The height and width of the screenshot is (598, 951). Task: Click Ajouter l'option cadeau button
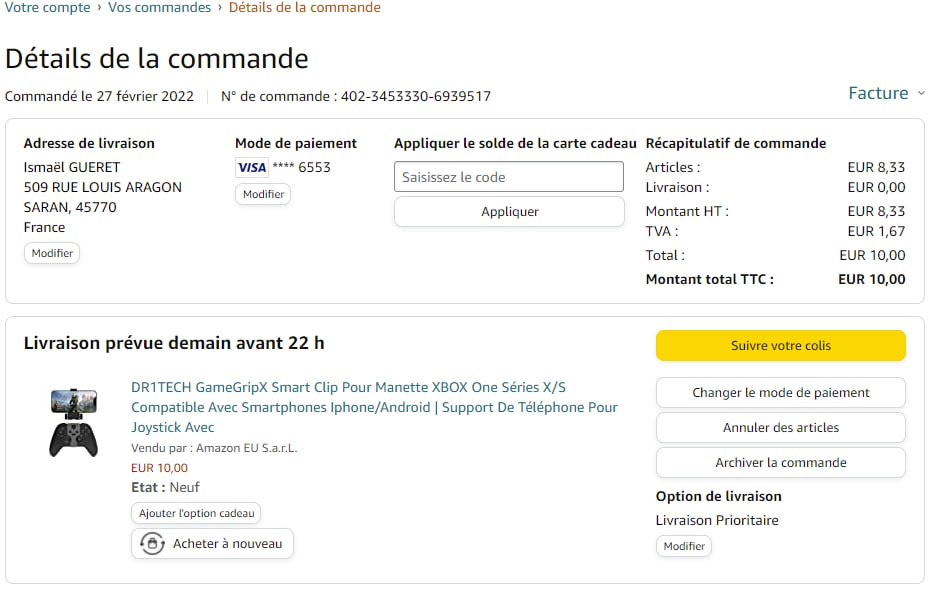pos(196,513)
